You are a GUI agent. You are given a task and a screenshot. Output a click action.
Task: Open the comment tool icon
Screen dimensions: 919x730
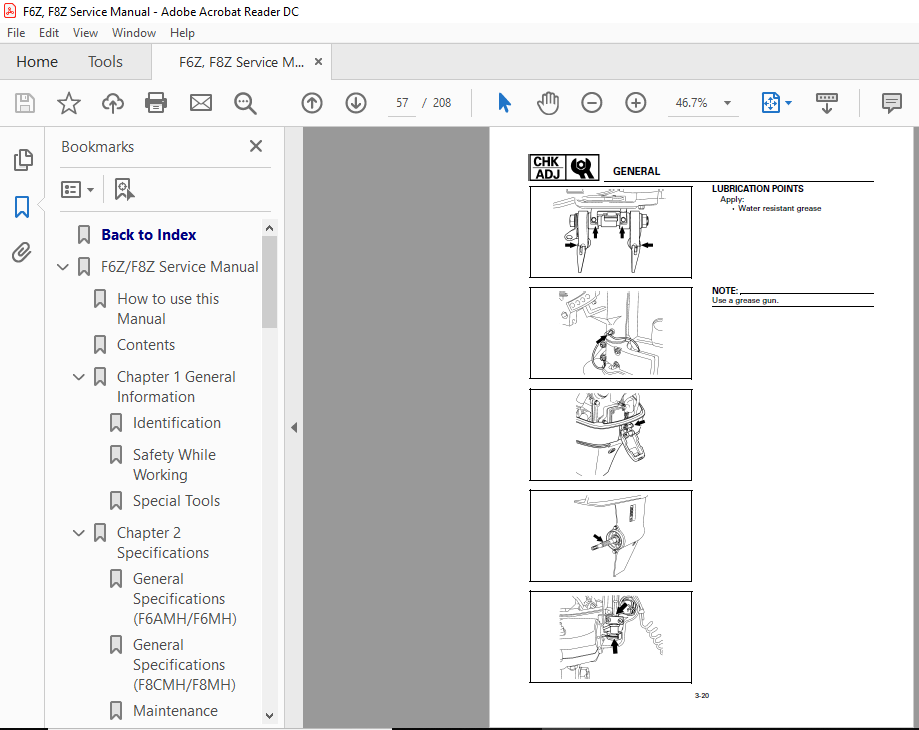(891, 103)
